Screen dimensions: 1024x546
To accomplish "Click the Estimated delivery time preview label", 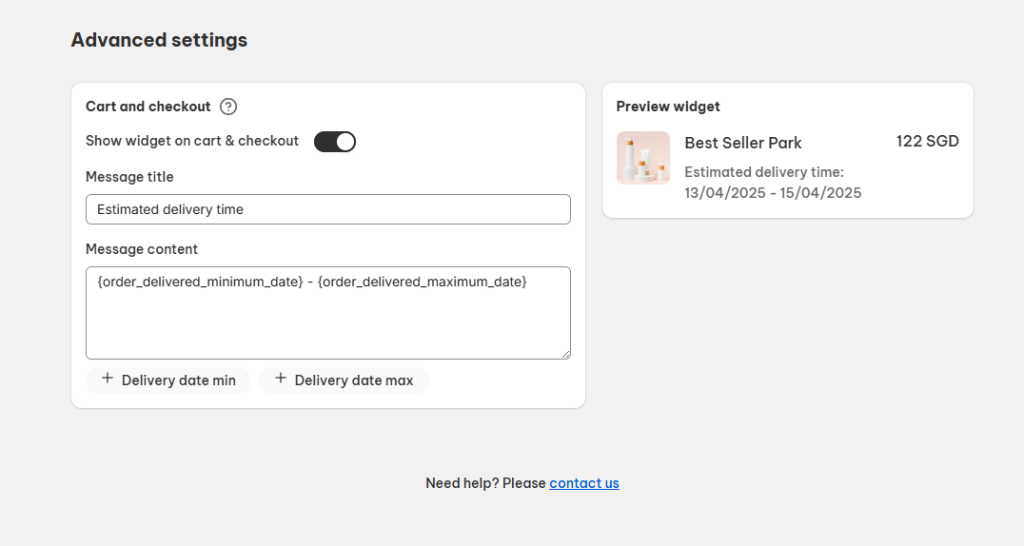I will (764, 172).
